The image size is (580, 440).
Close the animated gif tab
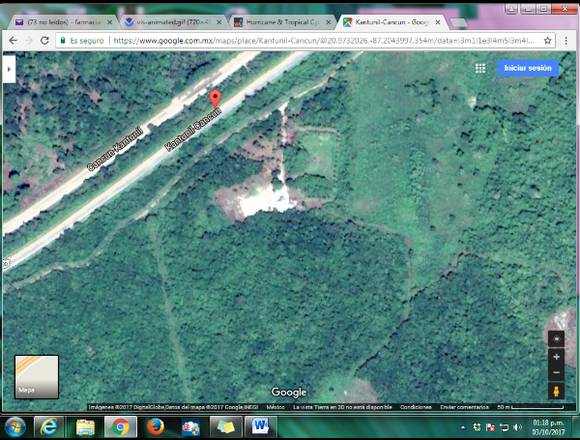[219, 23]
